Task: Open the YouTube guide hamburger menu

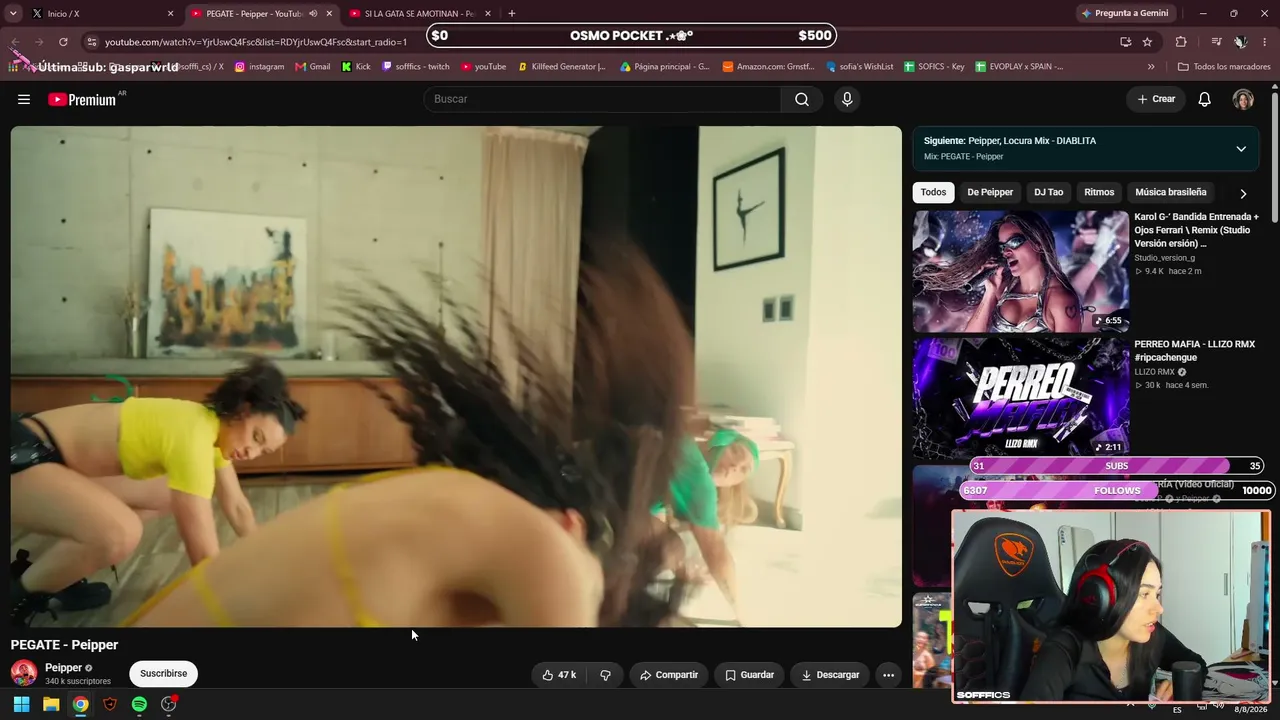Action: click(x=24, y=99)
